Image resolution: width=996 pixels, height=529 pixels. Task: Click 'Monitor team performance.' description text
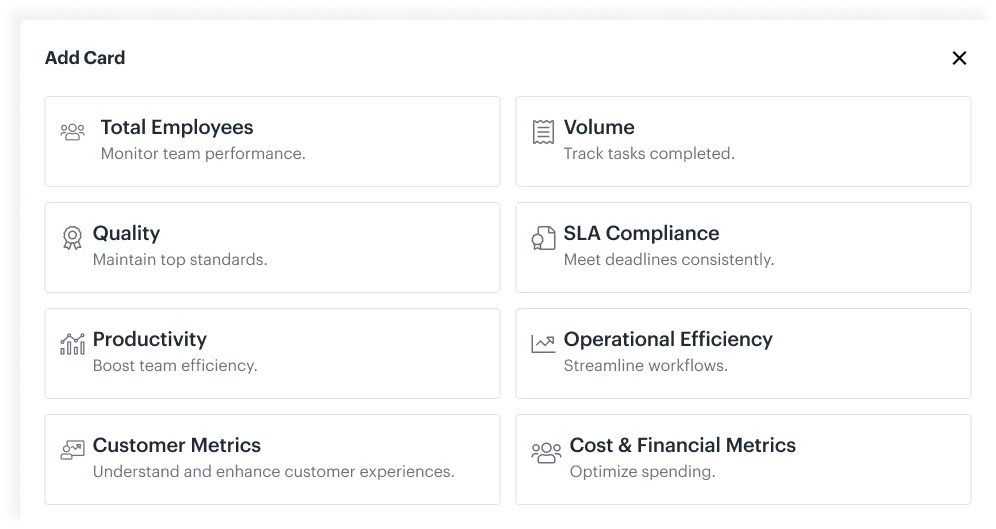tap(203, 154)
